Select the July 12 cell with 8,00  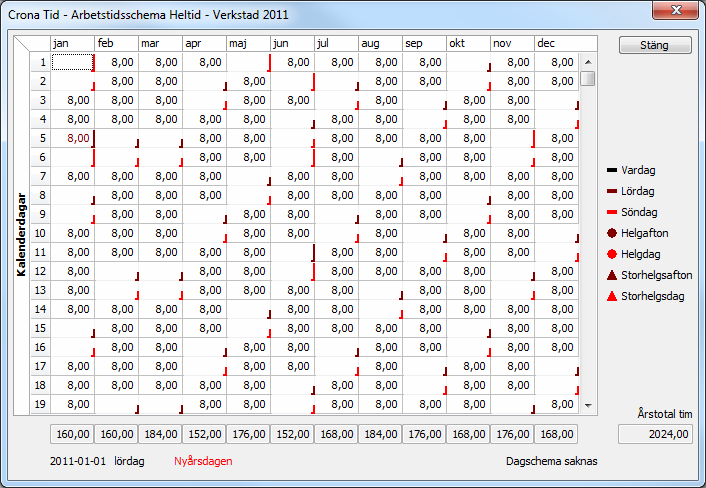coord(337,271)
